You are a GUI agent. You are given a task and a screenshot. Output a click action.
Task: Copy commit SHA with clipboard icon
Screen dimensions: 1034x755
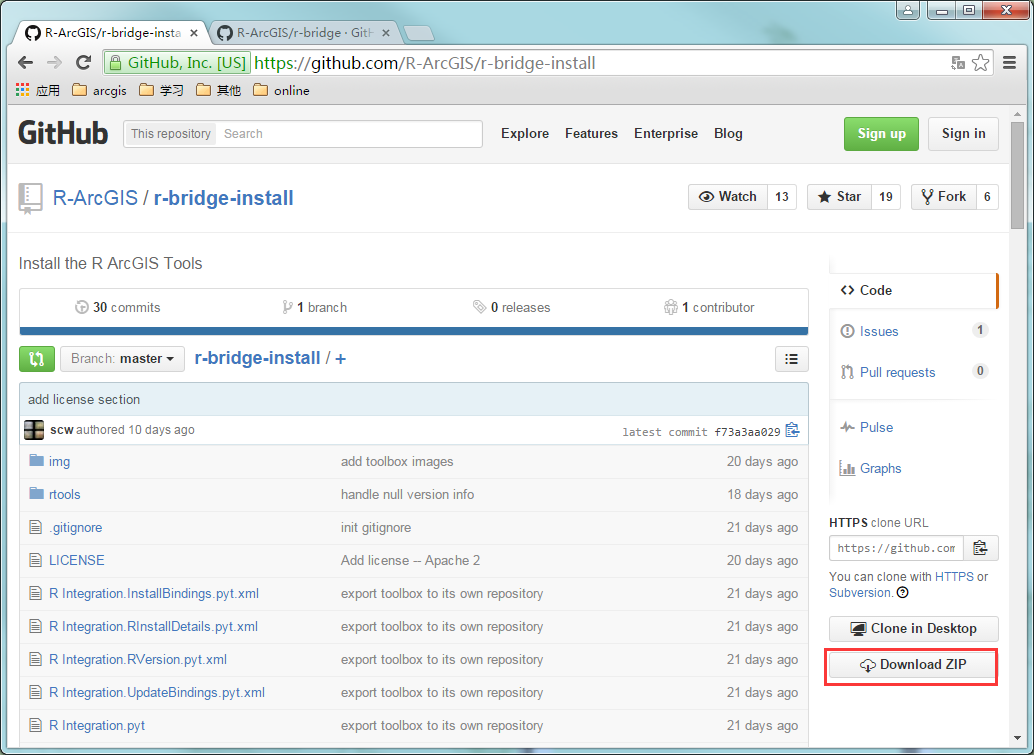793,431
